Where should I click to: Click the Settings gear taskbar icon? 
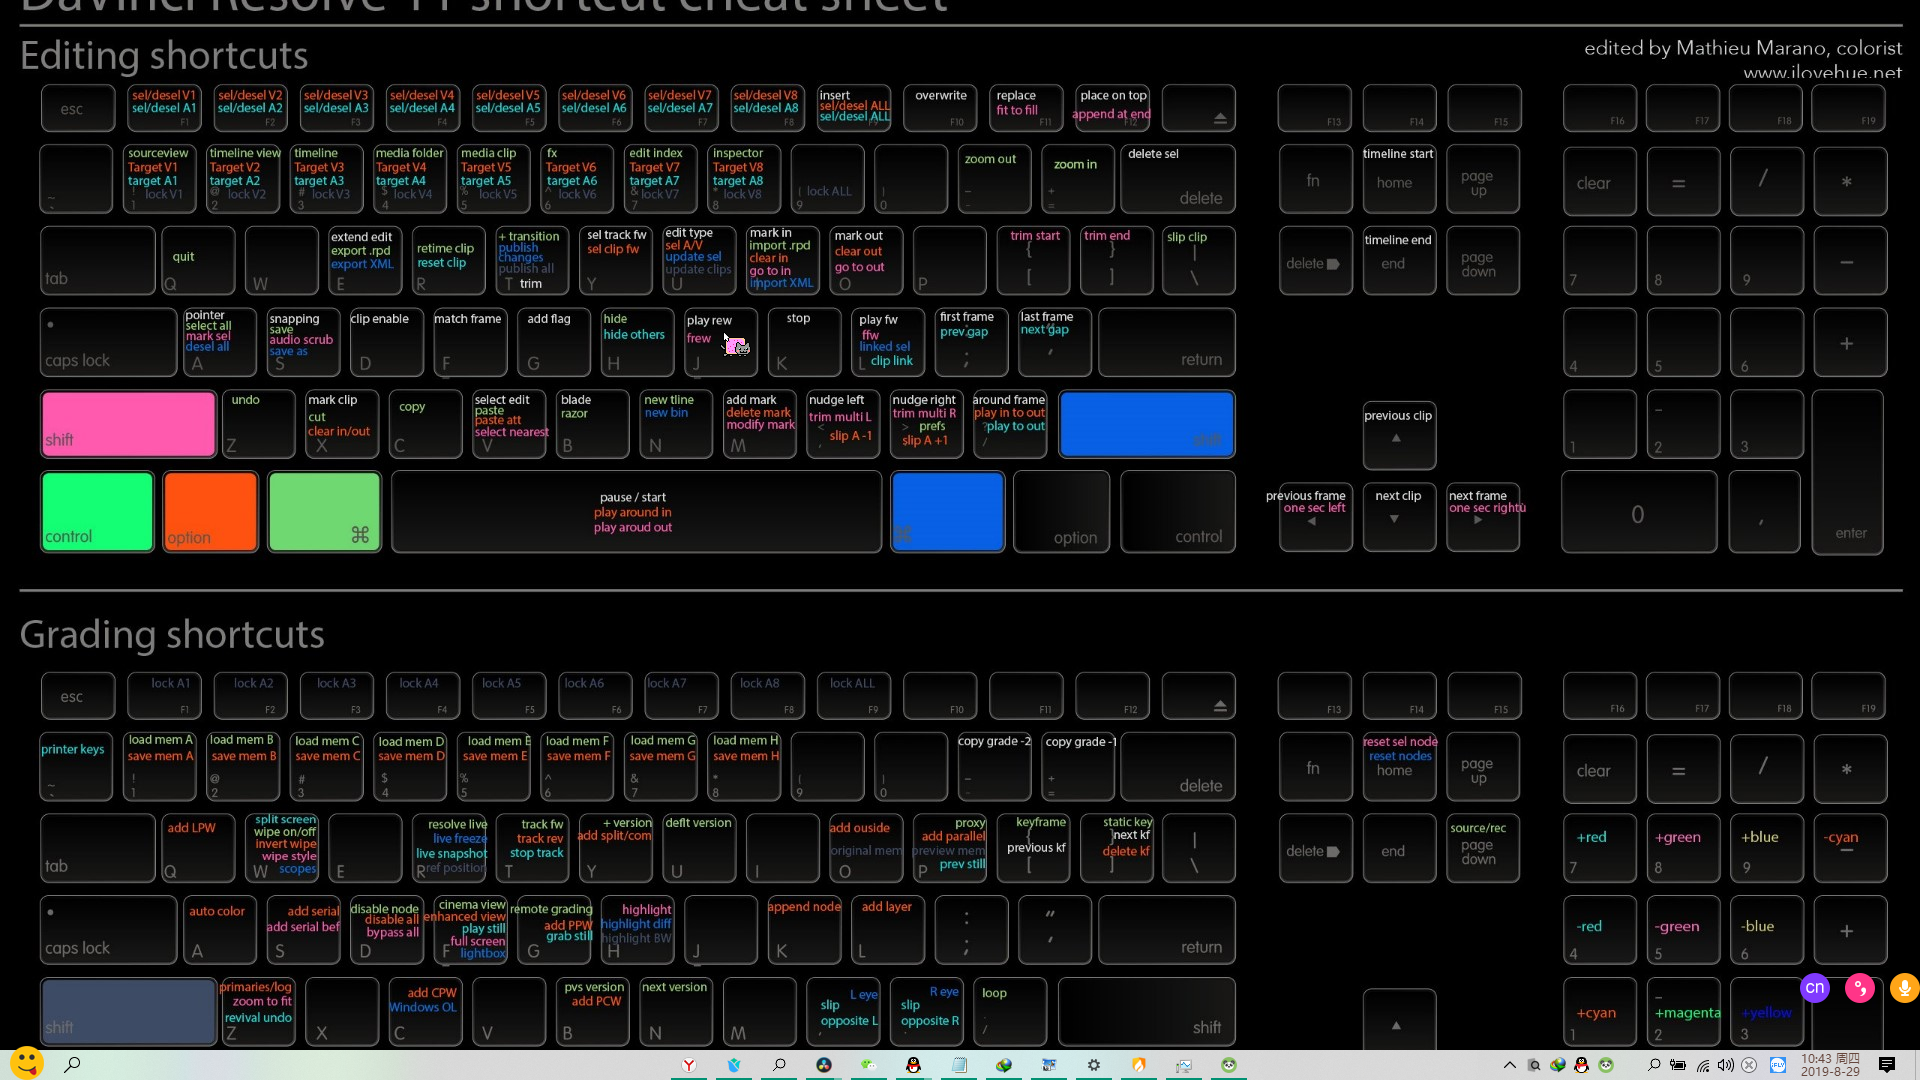(1094, 1065)
